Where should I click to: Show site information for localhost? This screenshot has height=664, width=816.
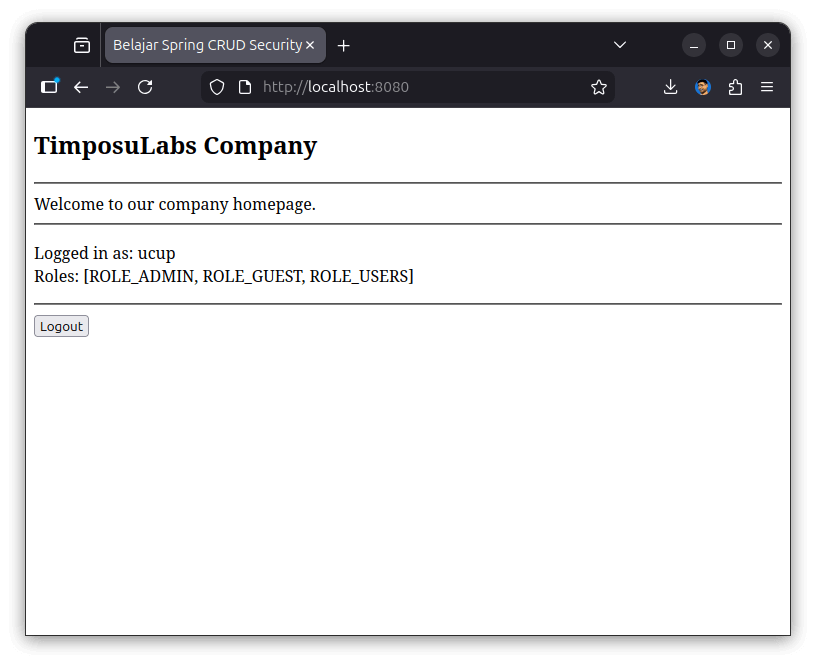tap(245, 87)
